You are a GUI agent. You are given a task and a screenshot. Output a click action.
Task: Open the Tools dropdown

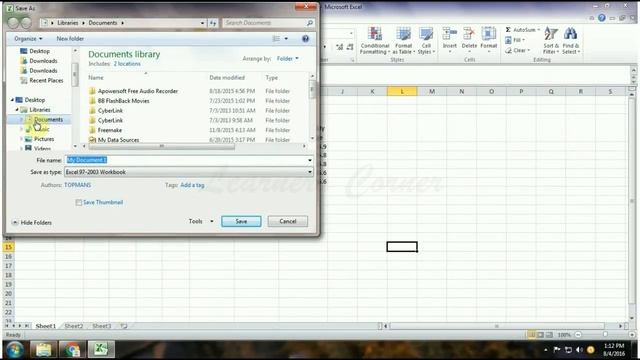point(201,221)
